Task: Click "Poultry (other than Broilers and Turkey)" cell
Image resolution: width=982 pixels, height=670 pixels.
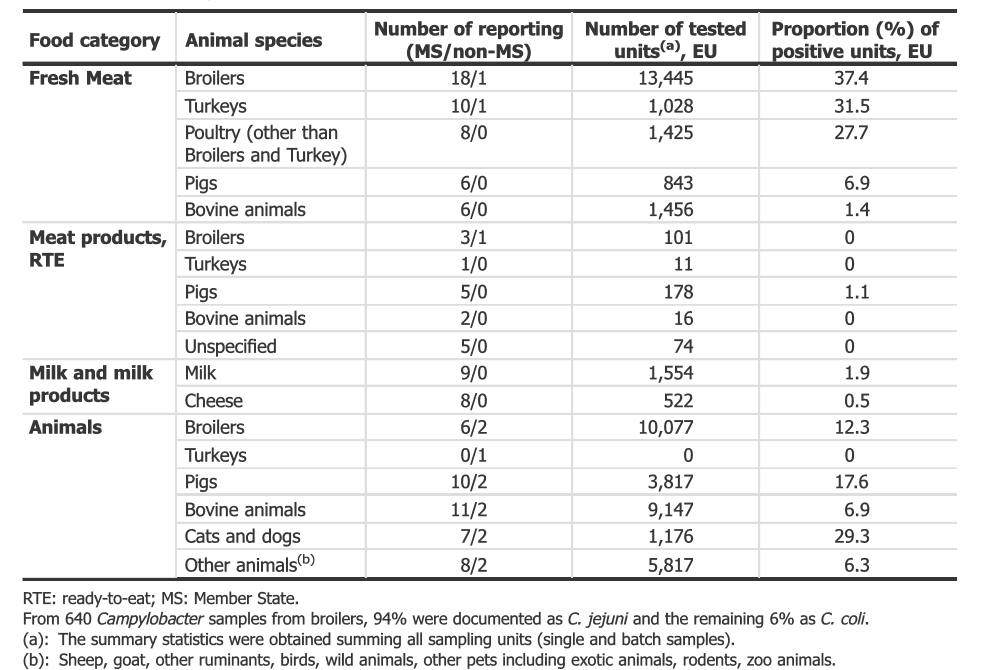Action: point(262,144)
